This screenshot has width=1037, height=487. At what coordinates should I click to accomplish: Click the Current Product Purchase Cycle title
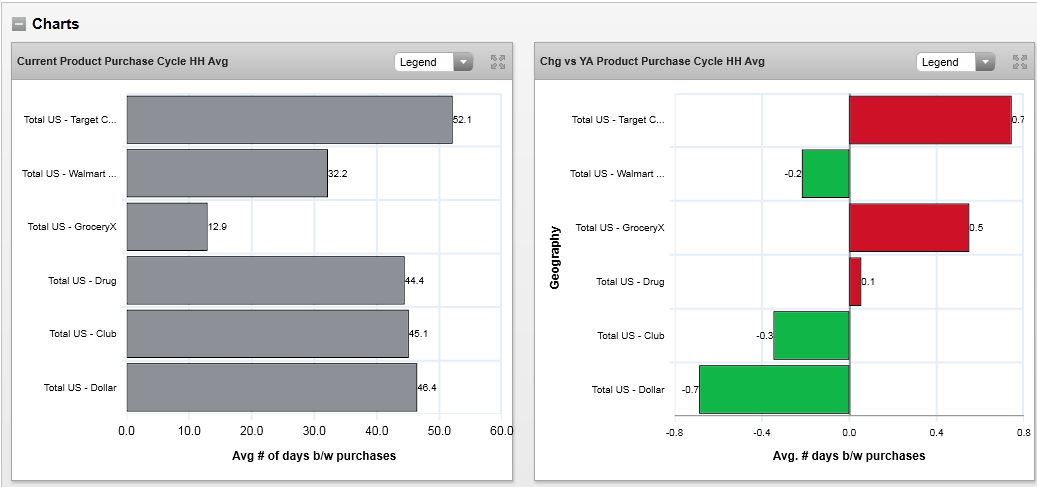point(122,62)
